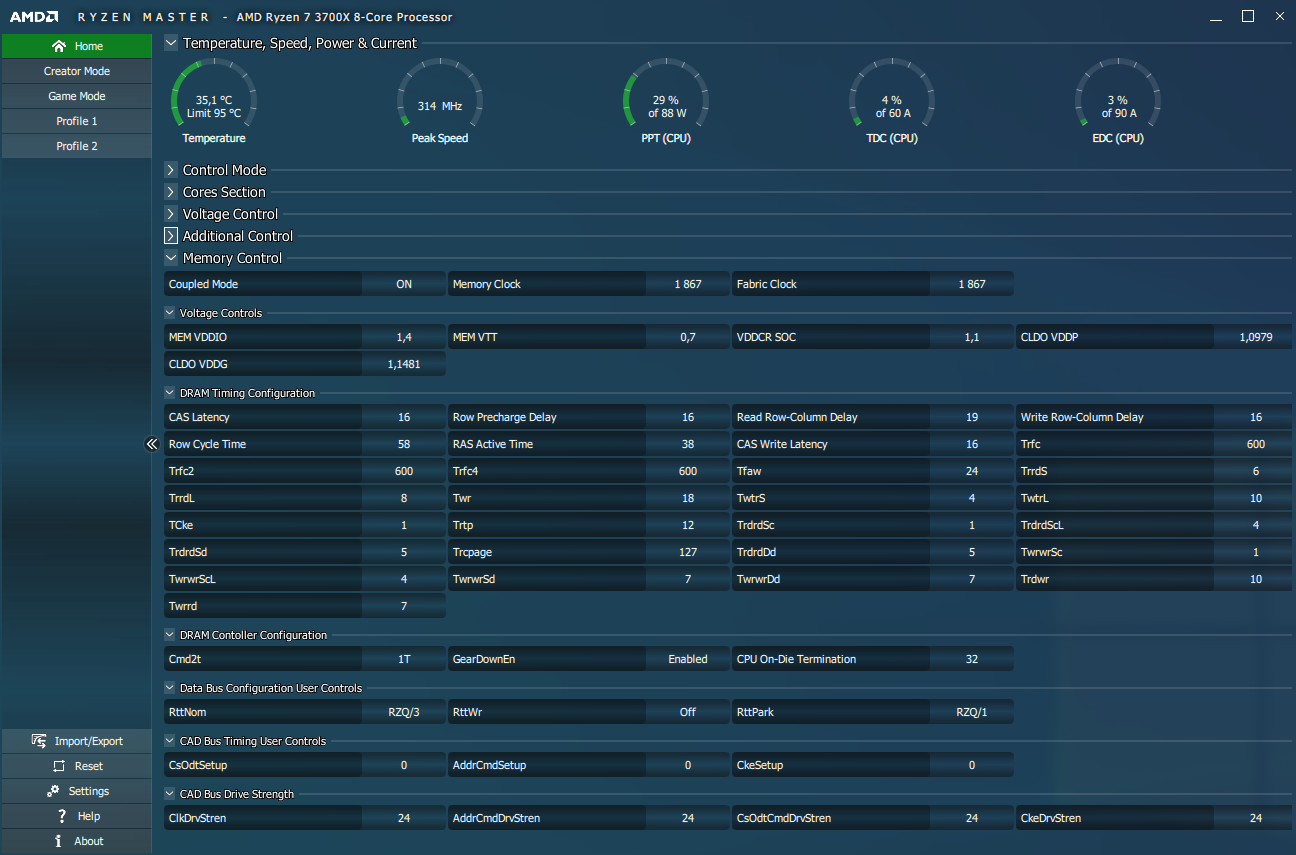This screenshot has height=855, width=1296.
Task: Collapse Temperature, Speed, Power & Current section
Action: coord(171,43)
